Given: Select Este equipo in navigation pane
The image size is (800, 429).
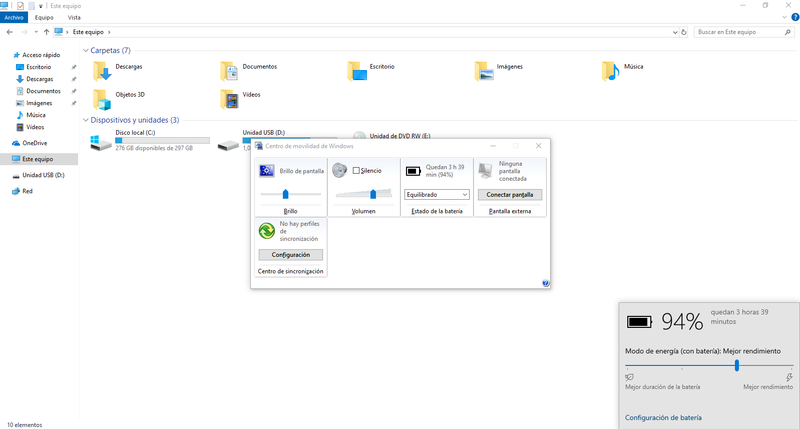Looking at the screenshot, I should point(39,159).
